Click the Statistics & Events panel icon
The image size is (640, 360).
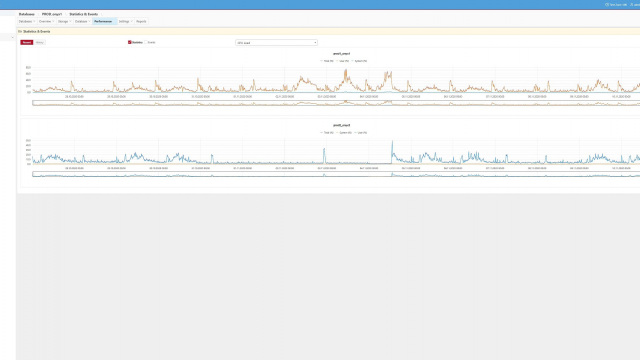click(20, 31)
